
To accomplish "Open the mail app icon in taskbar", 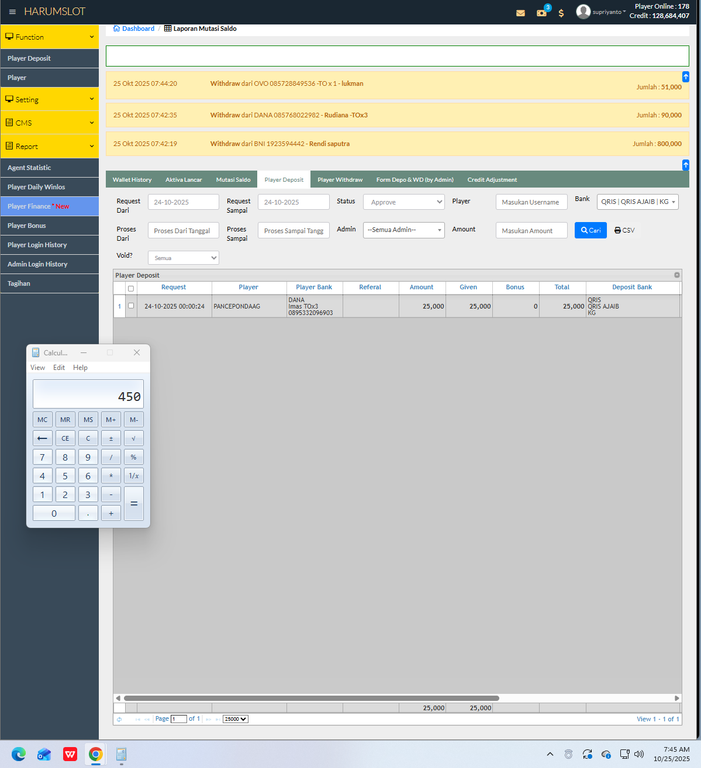I will point(44,754).
